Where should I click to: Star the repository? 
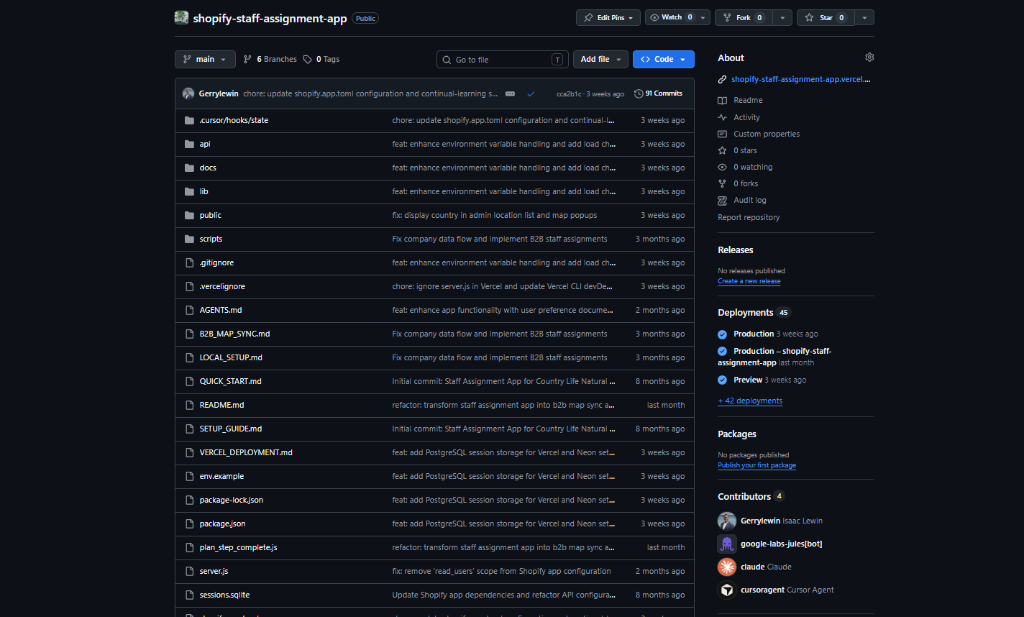pos(826,18)
